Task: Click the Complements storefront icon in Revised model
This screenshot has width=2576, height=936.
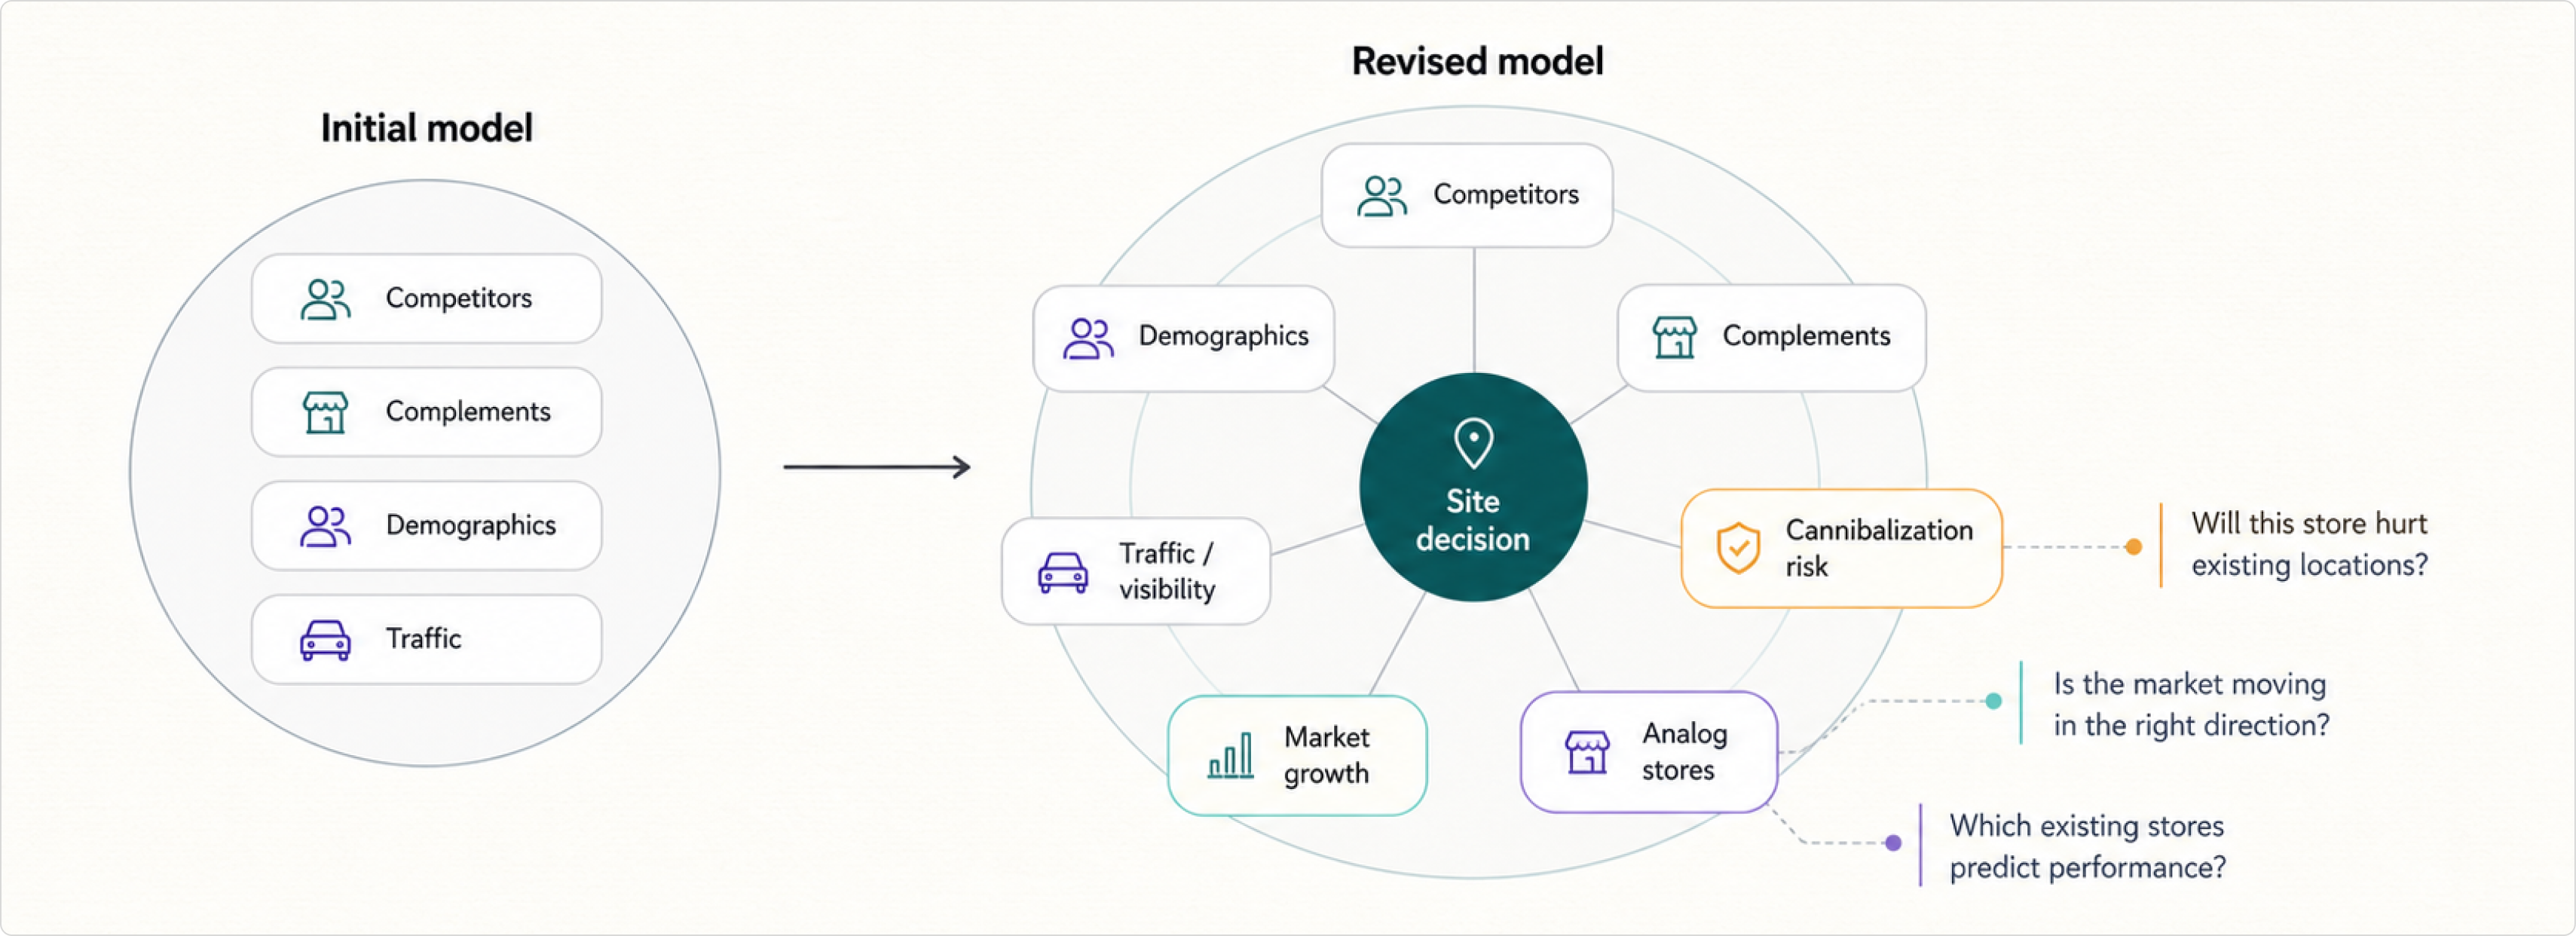Action: click(x=1674, y=337)
